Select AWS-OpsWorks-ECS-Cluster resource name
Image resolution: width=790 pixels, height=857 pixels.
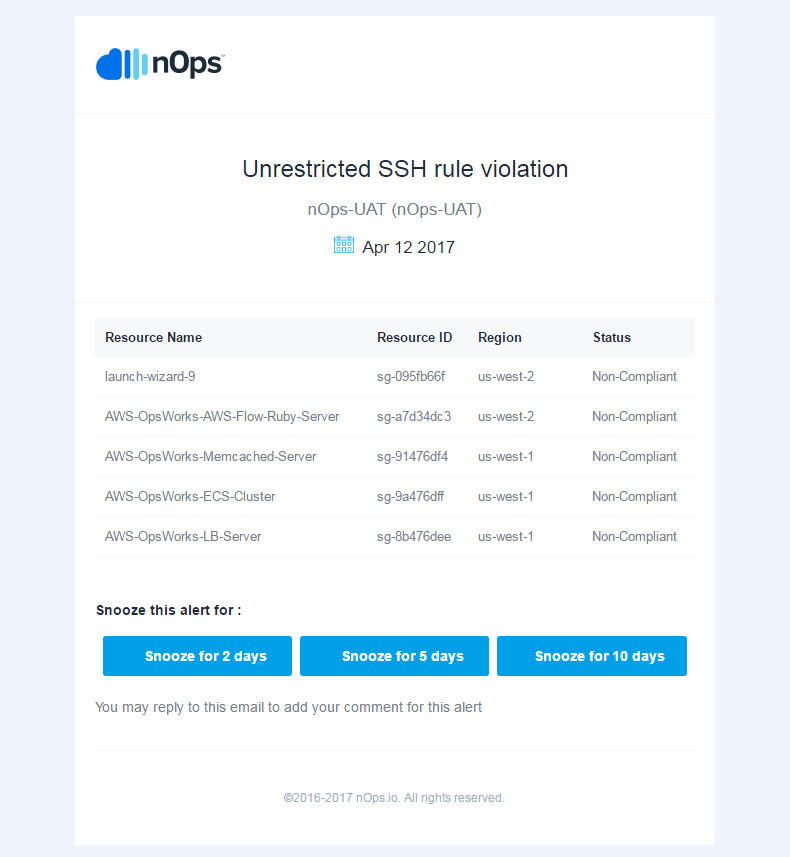click(190, 496)
